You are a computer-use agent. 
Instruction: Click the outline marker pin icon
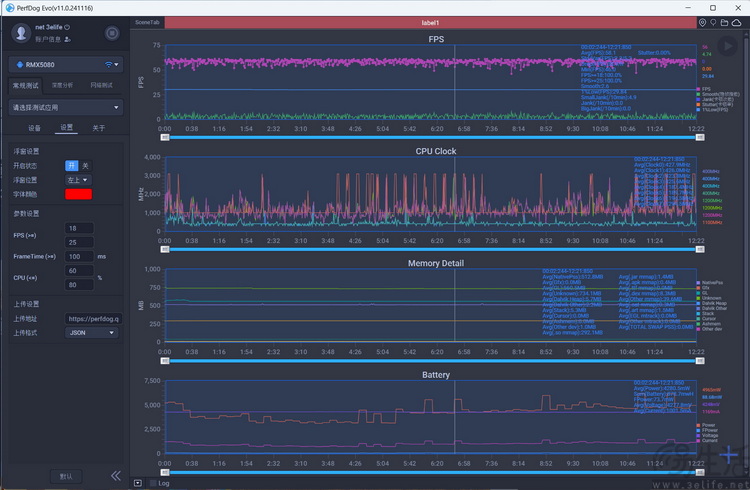[713, 22]
